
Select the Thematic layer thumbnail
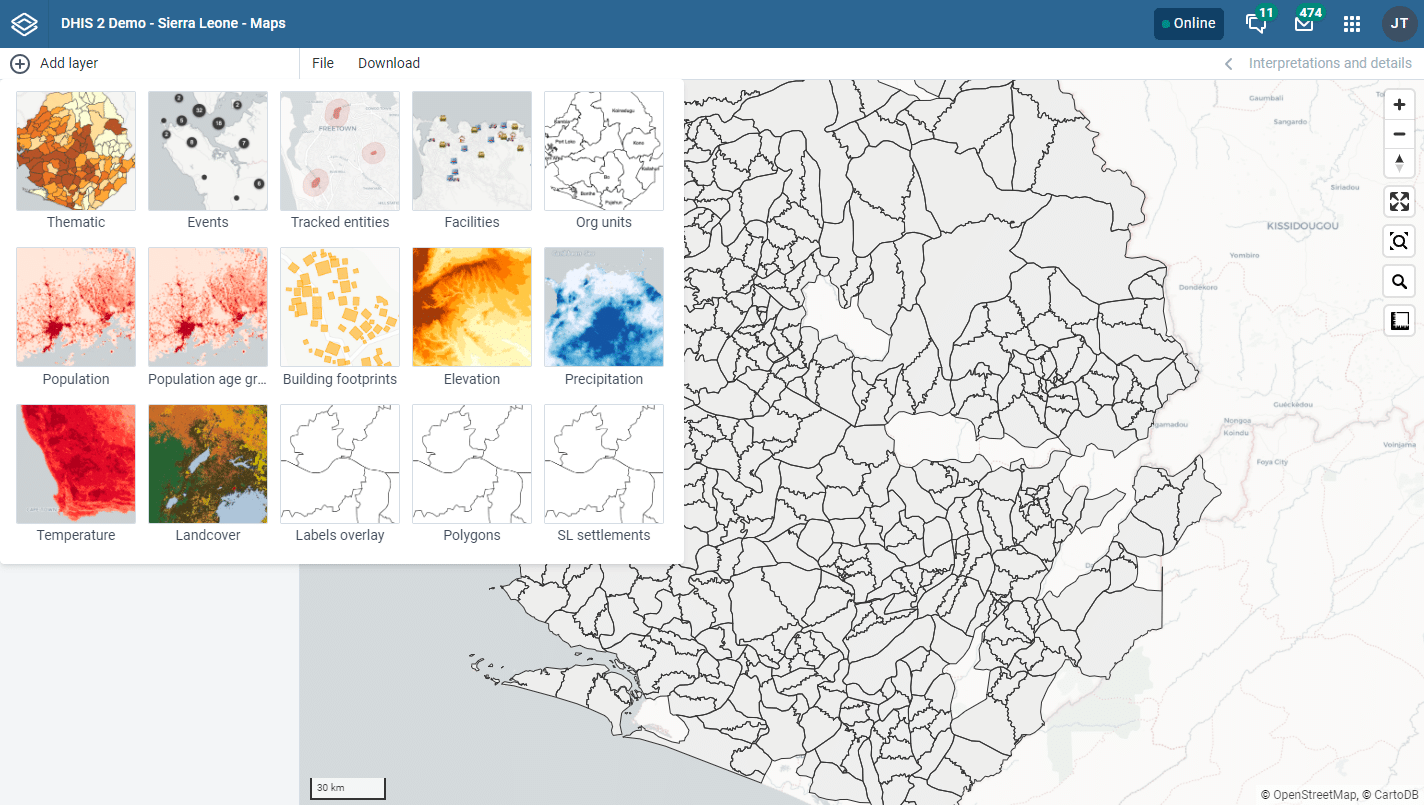click(x=76, y=152)
